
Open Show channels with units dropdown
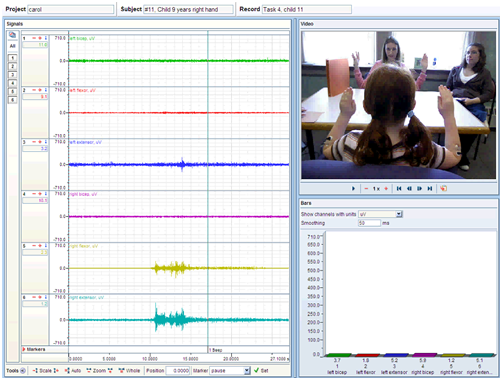pos(399,214)
